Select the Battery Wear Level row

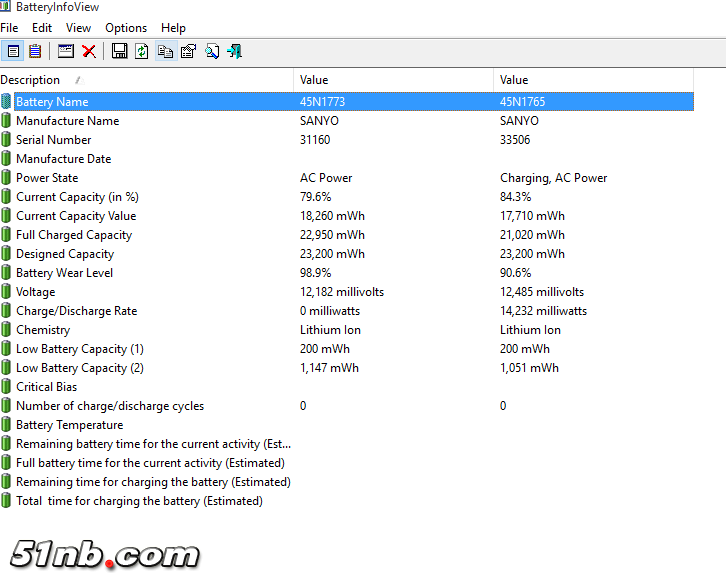(x=64, y=273)
